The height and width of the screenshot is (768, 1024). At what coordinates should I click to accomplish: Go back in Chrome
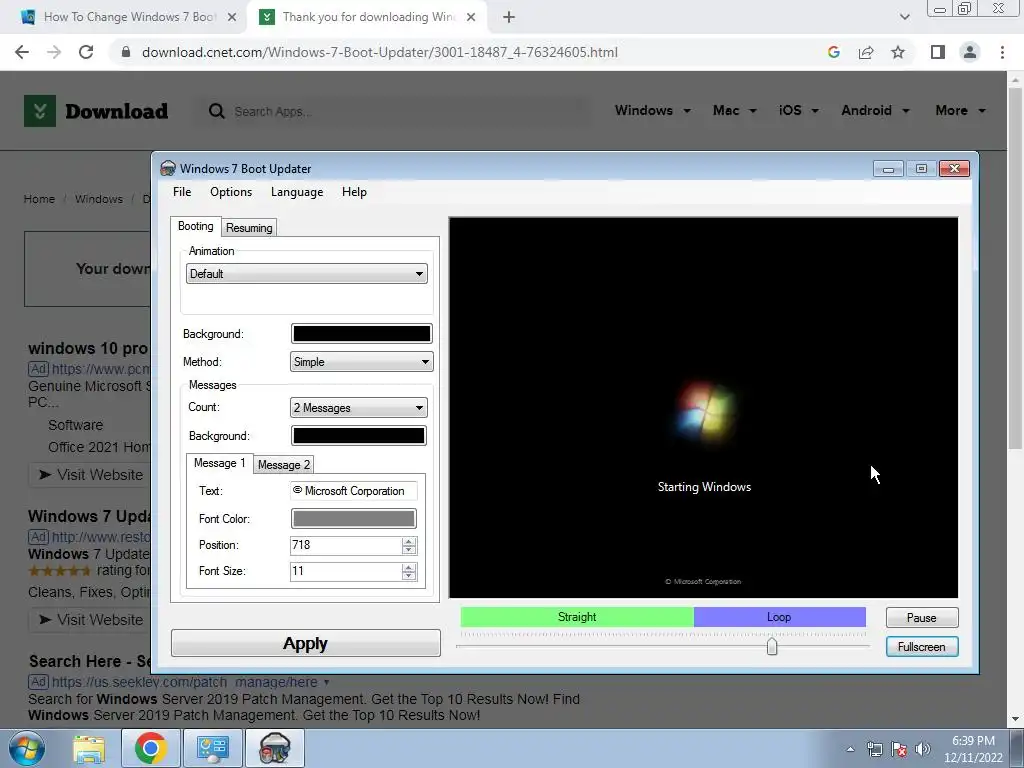(22, 52)
